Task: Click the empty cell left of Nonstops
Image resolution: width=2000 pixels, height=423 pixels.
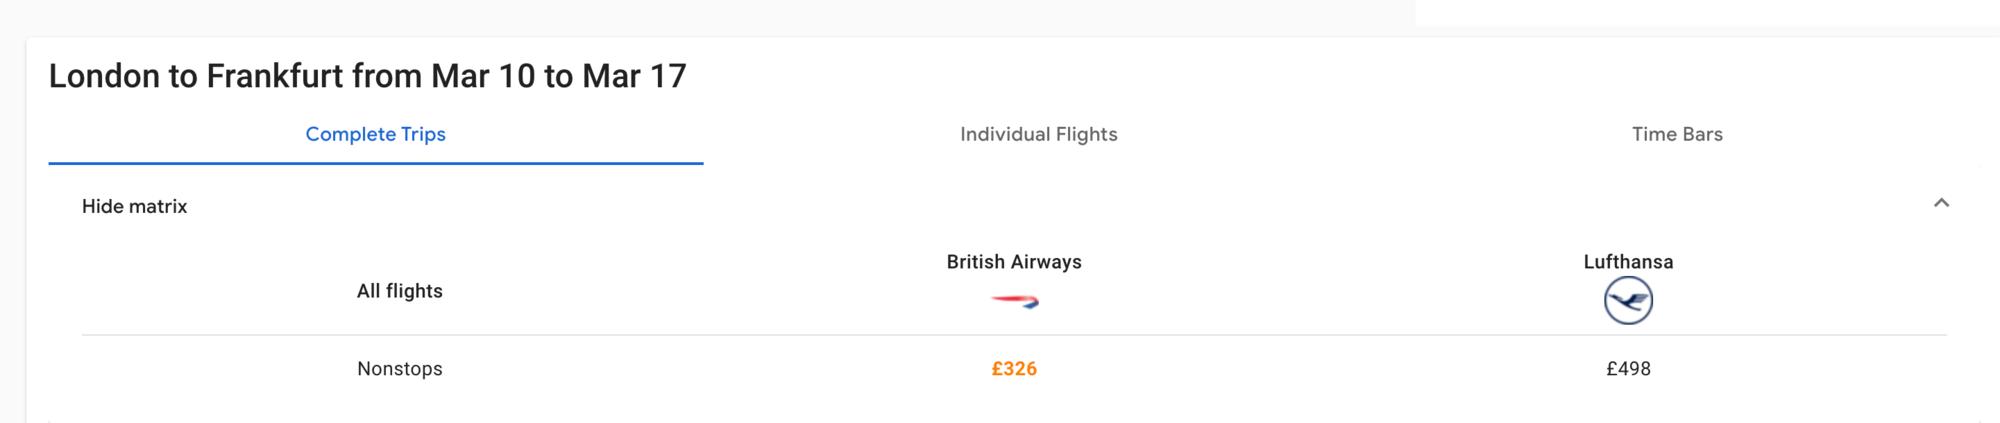Action: [x=200, y=369]
